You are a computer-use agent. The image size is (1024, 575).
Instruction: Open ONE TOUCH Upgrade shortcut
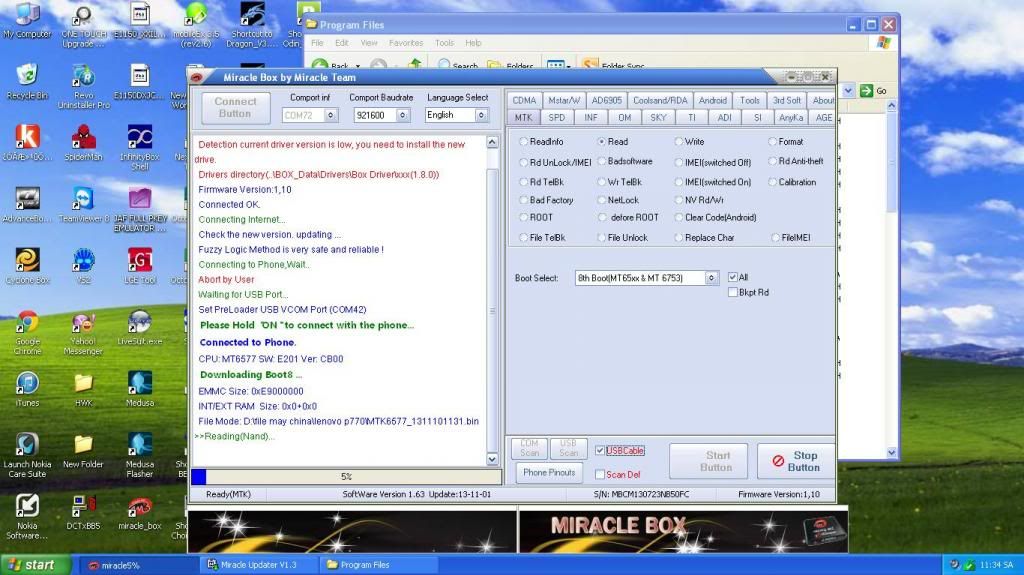click(84, 25)
